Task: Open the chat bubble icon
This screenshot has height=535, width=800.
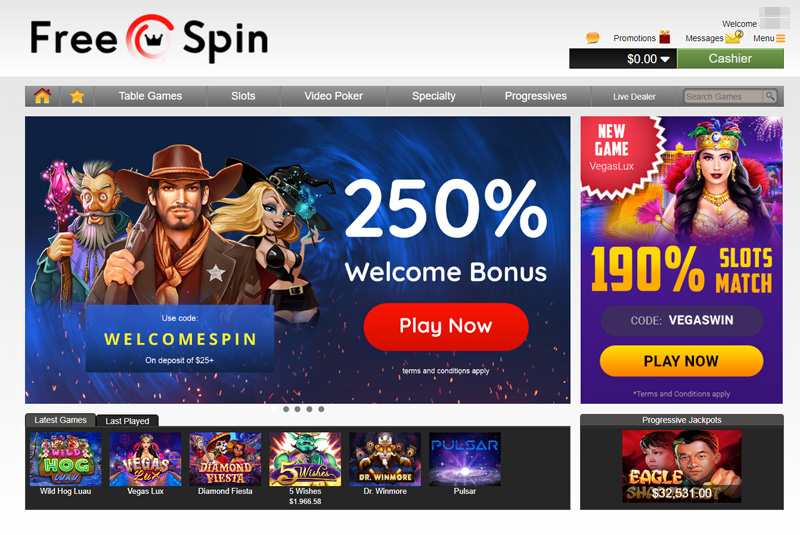Action: pos(592,38)
